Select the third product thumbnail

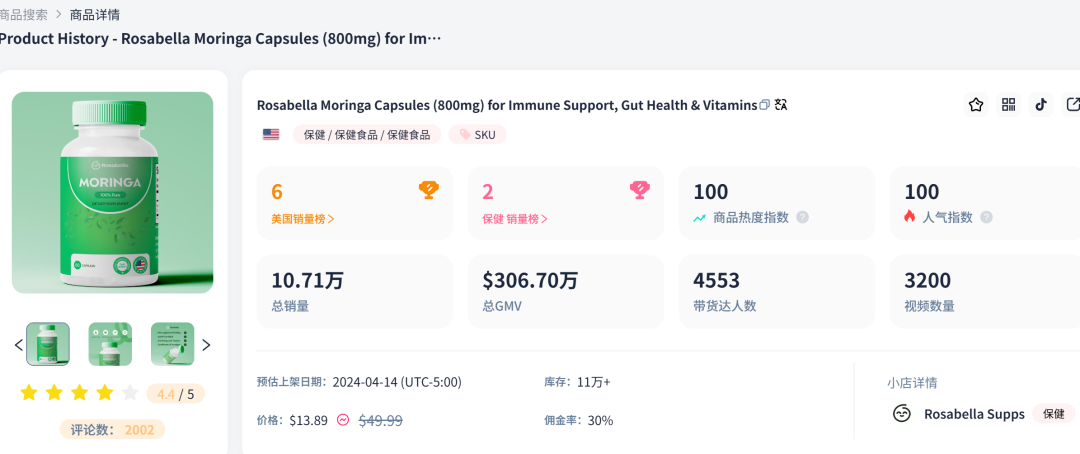point(172,344)
